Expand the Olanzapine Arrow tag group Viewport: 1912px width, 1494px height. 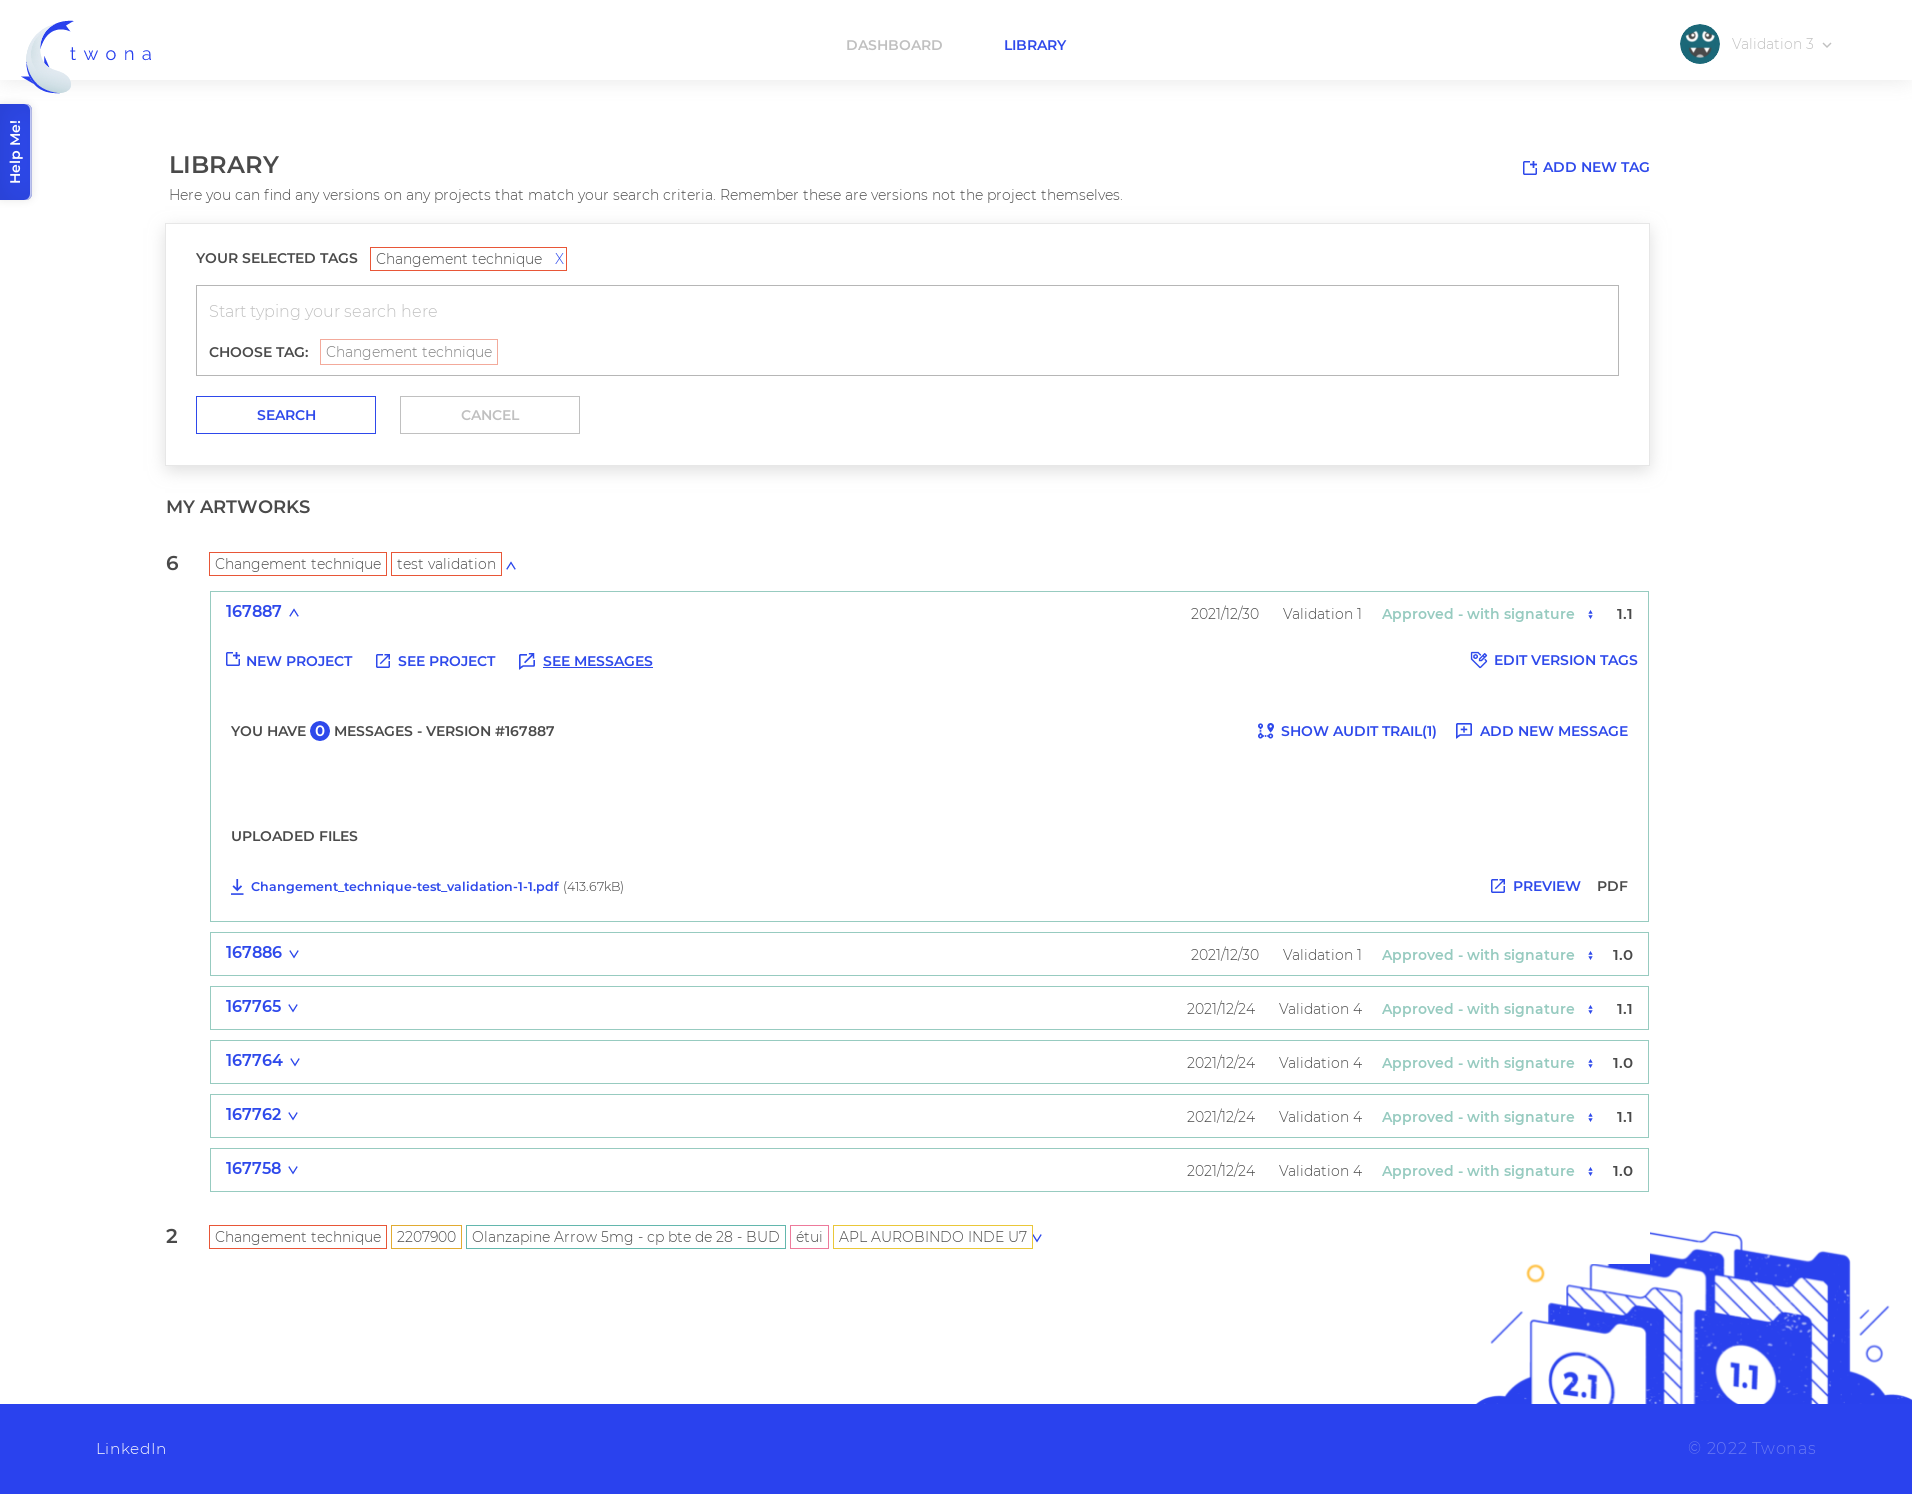click(1038, 1238)
